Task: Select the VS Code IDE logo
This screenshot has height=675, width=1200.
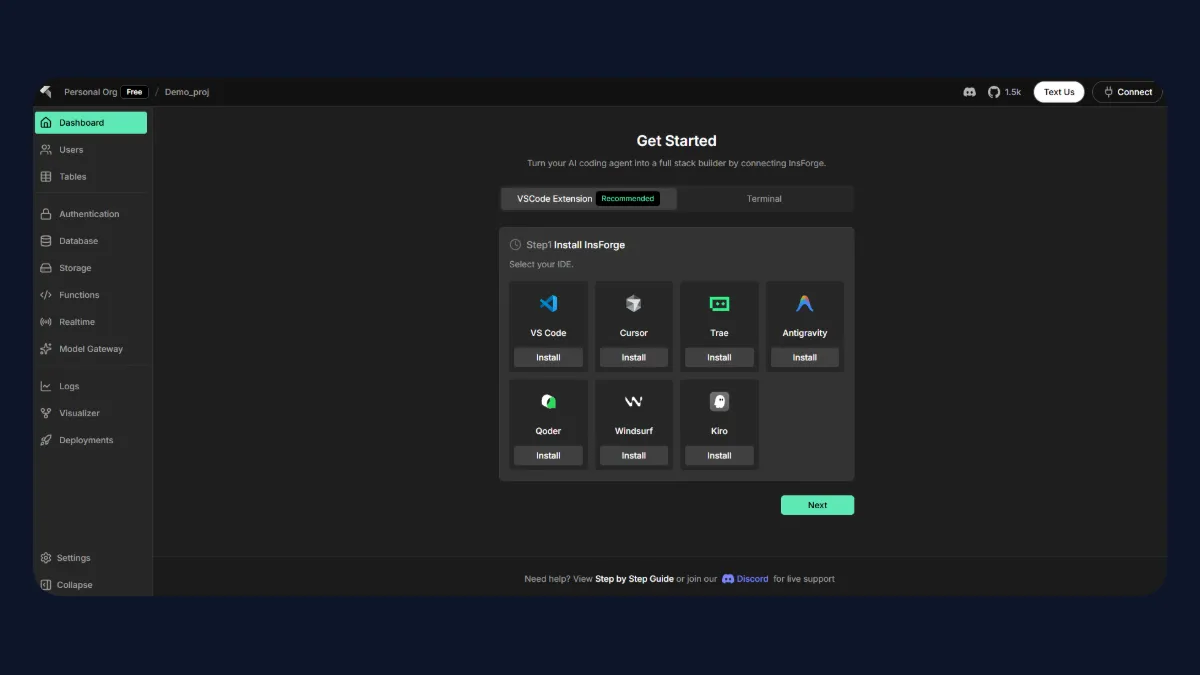Action: tap(547, 303)
